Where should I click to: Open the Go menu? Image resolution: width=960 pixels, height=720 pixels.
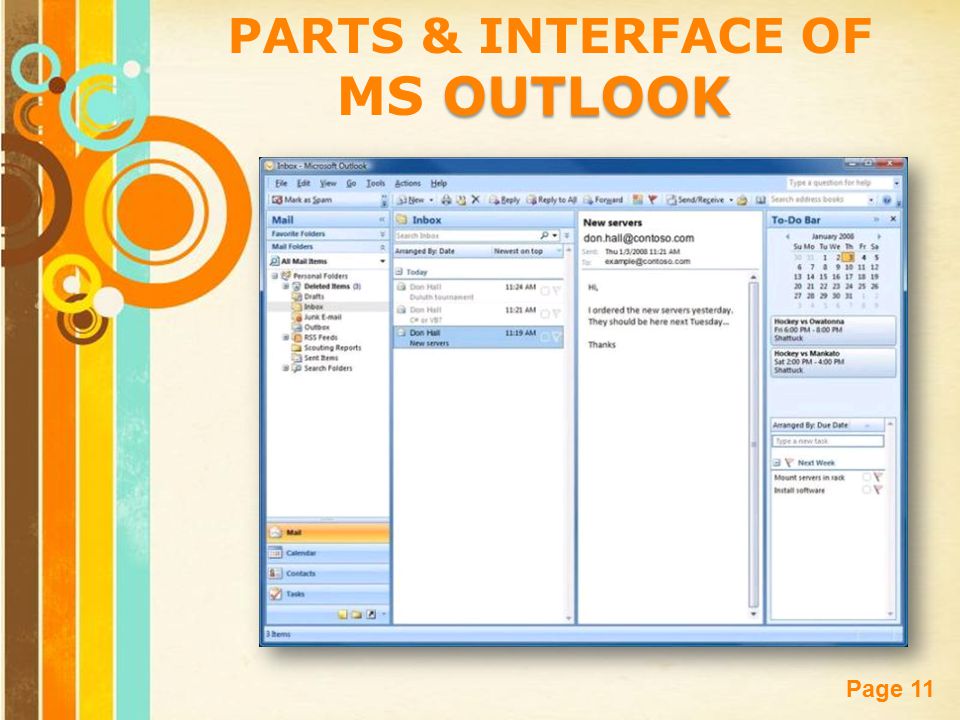(x=351, y=183)
